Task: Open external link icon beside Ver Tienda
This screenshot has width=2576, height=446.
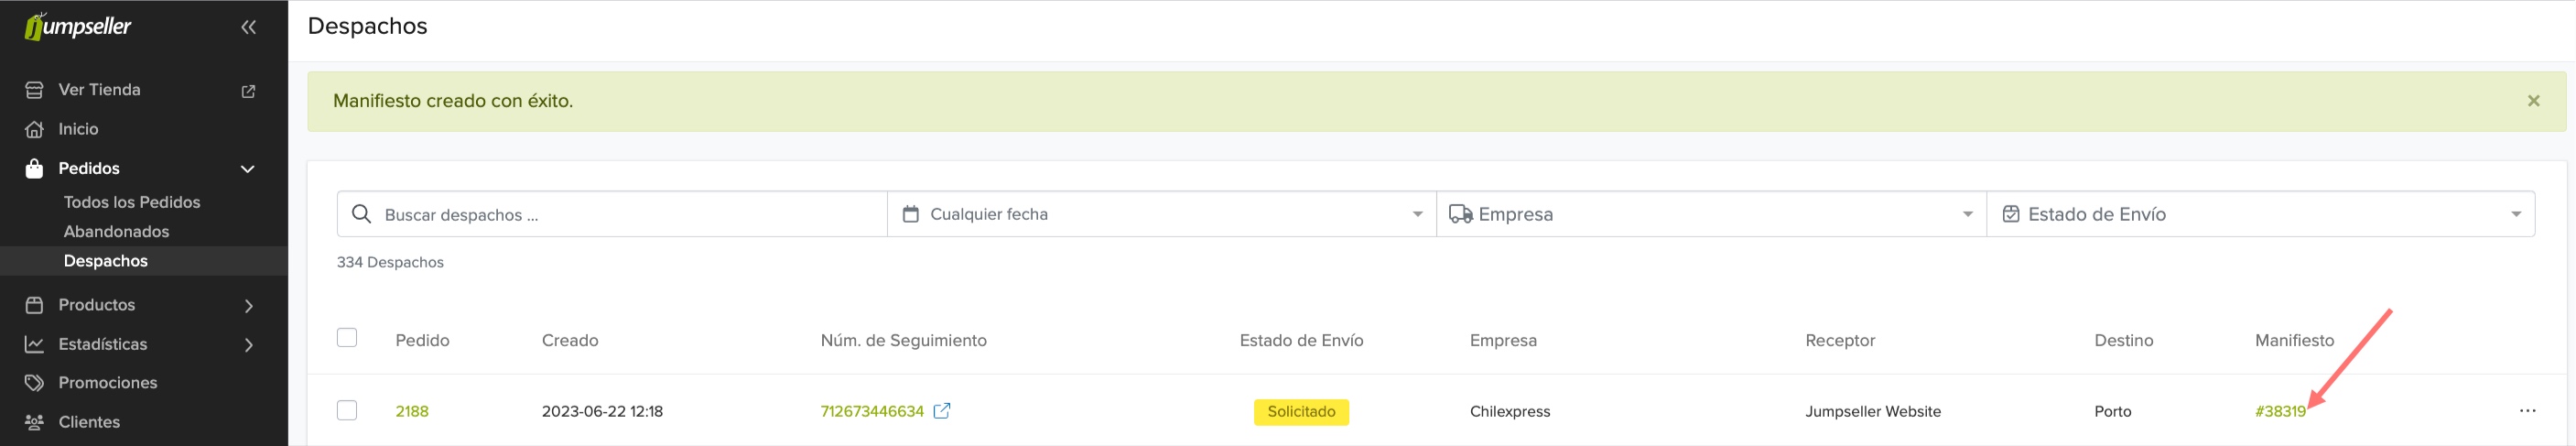Action: coord(248,91)
